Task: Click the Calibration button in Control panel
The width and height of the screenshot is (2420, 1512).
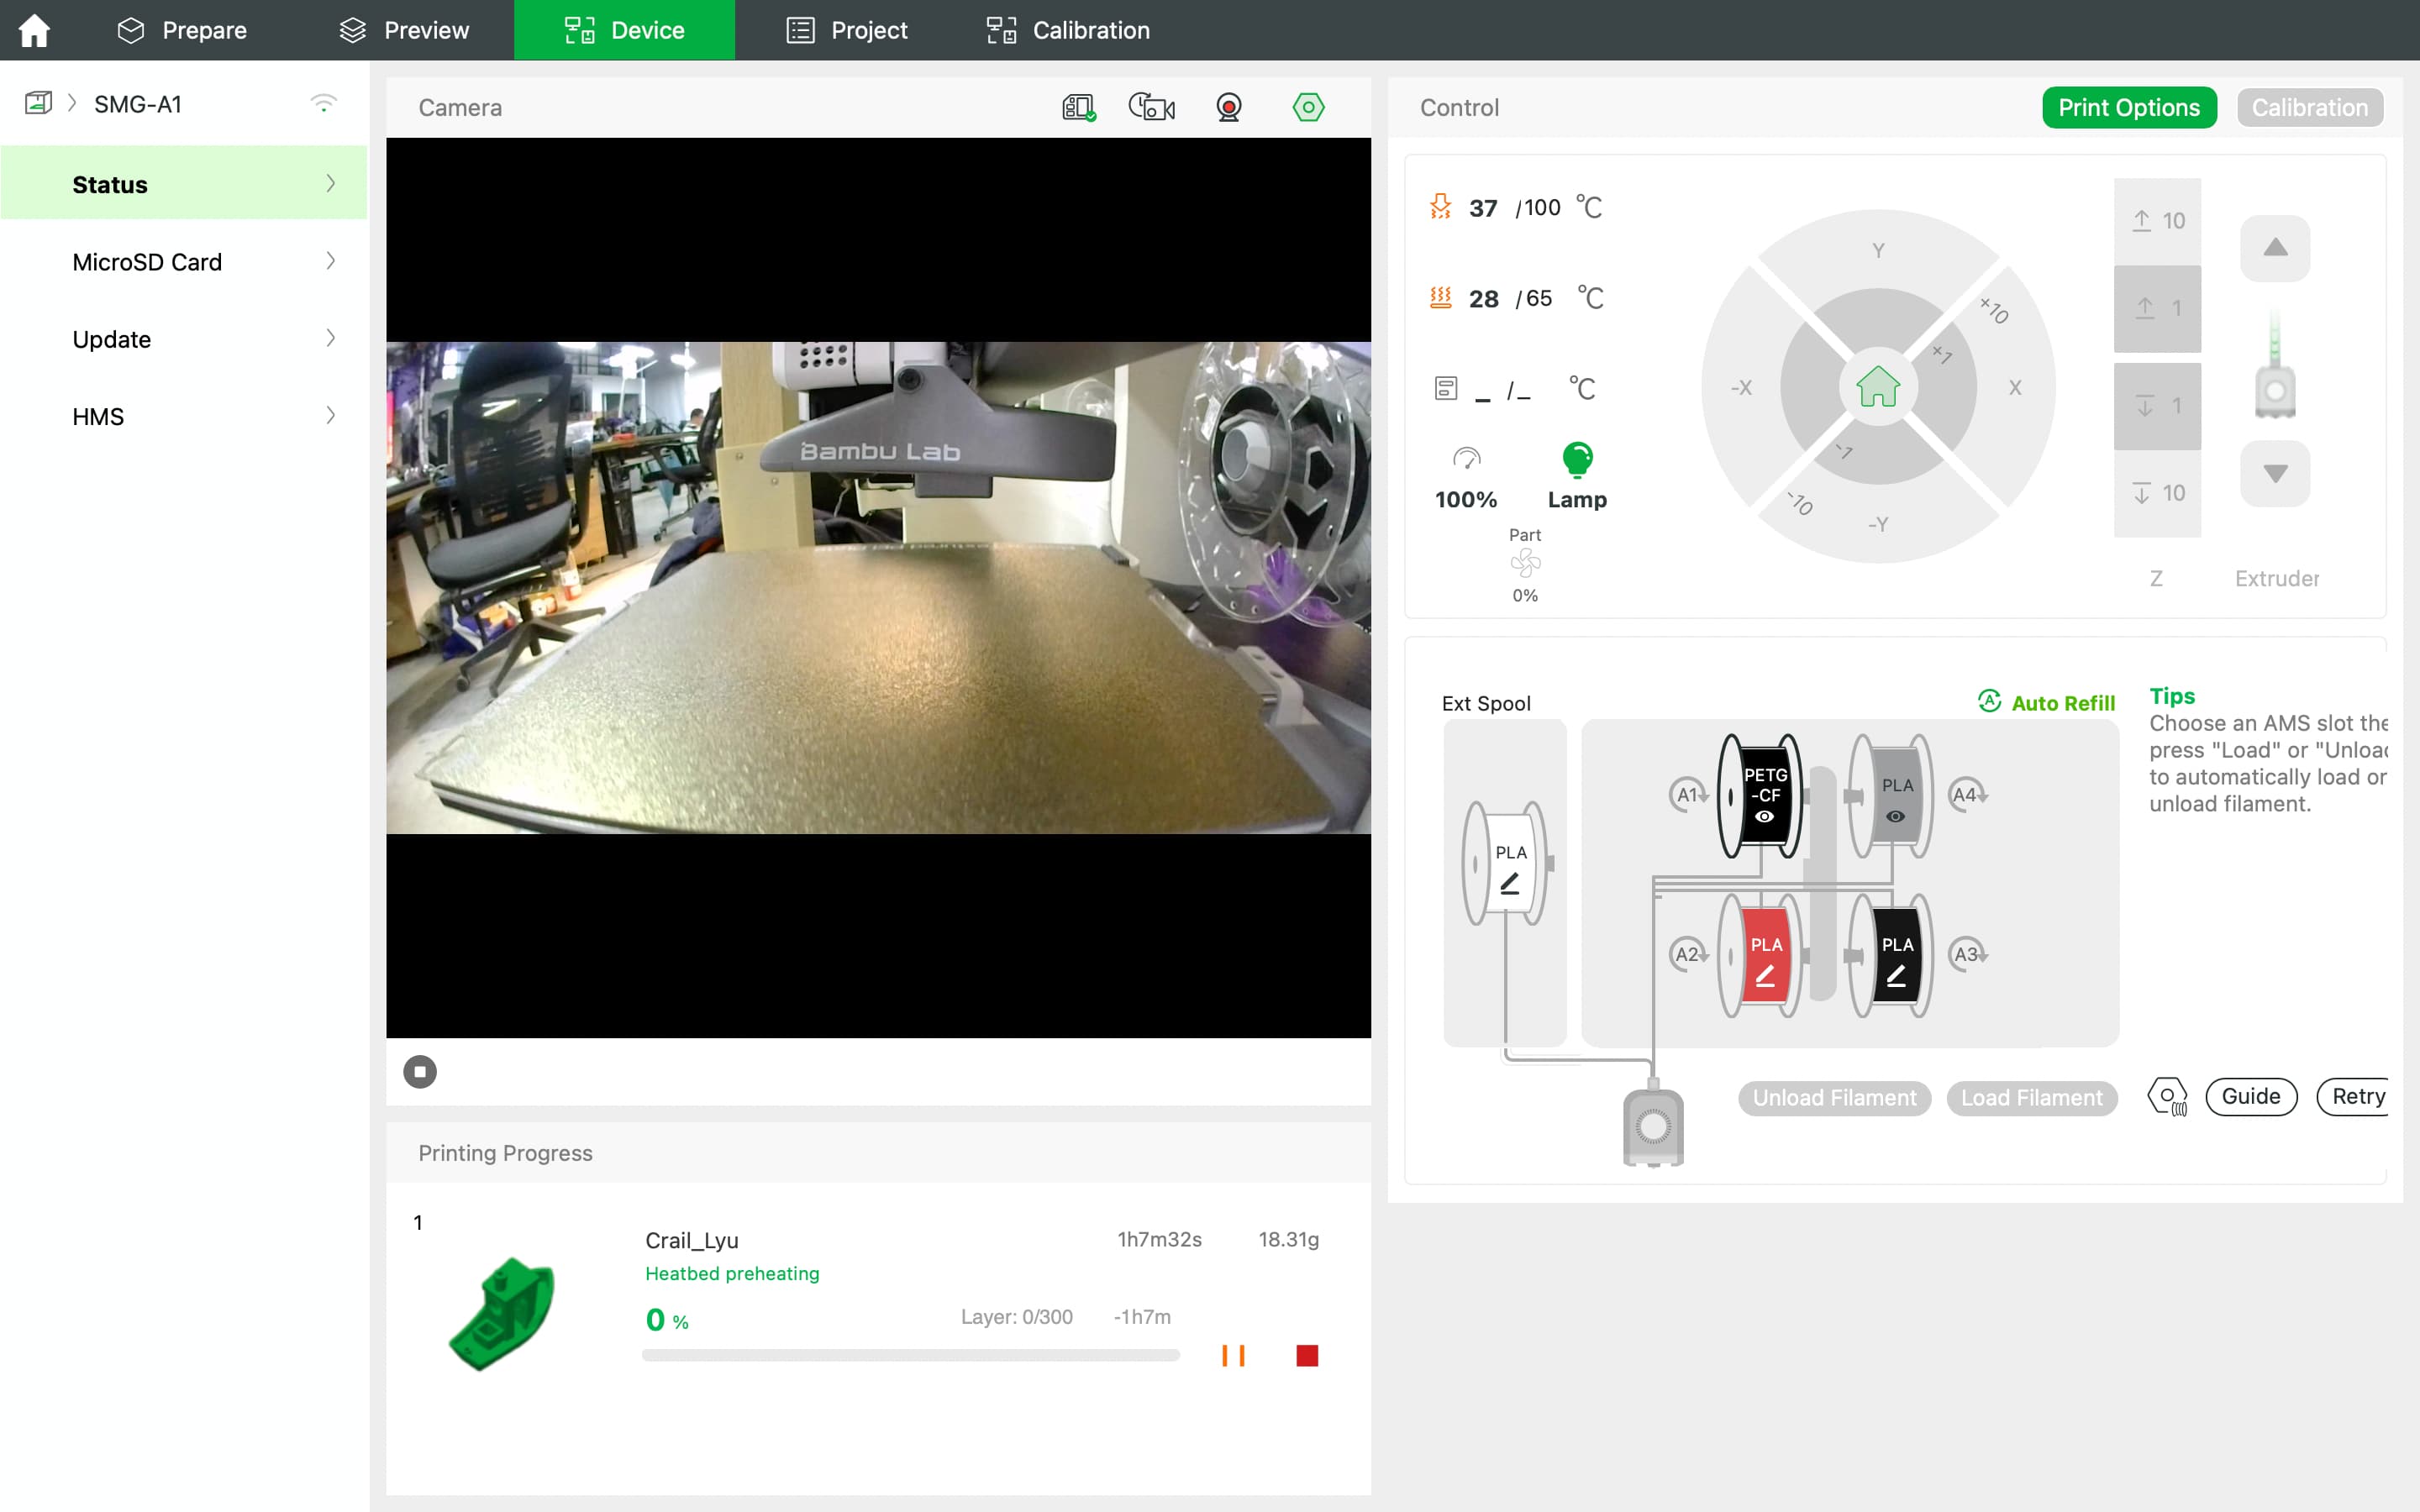Action: [2310, 107]
